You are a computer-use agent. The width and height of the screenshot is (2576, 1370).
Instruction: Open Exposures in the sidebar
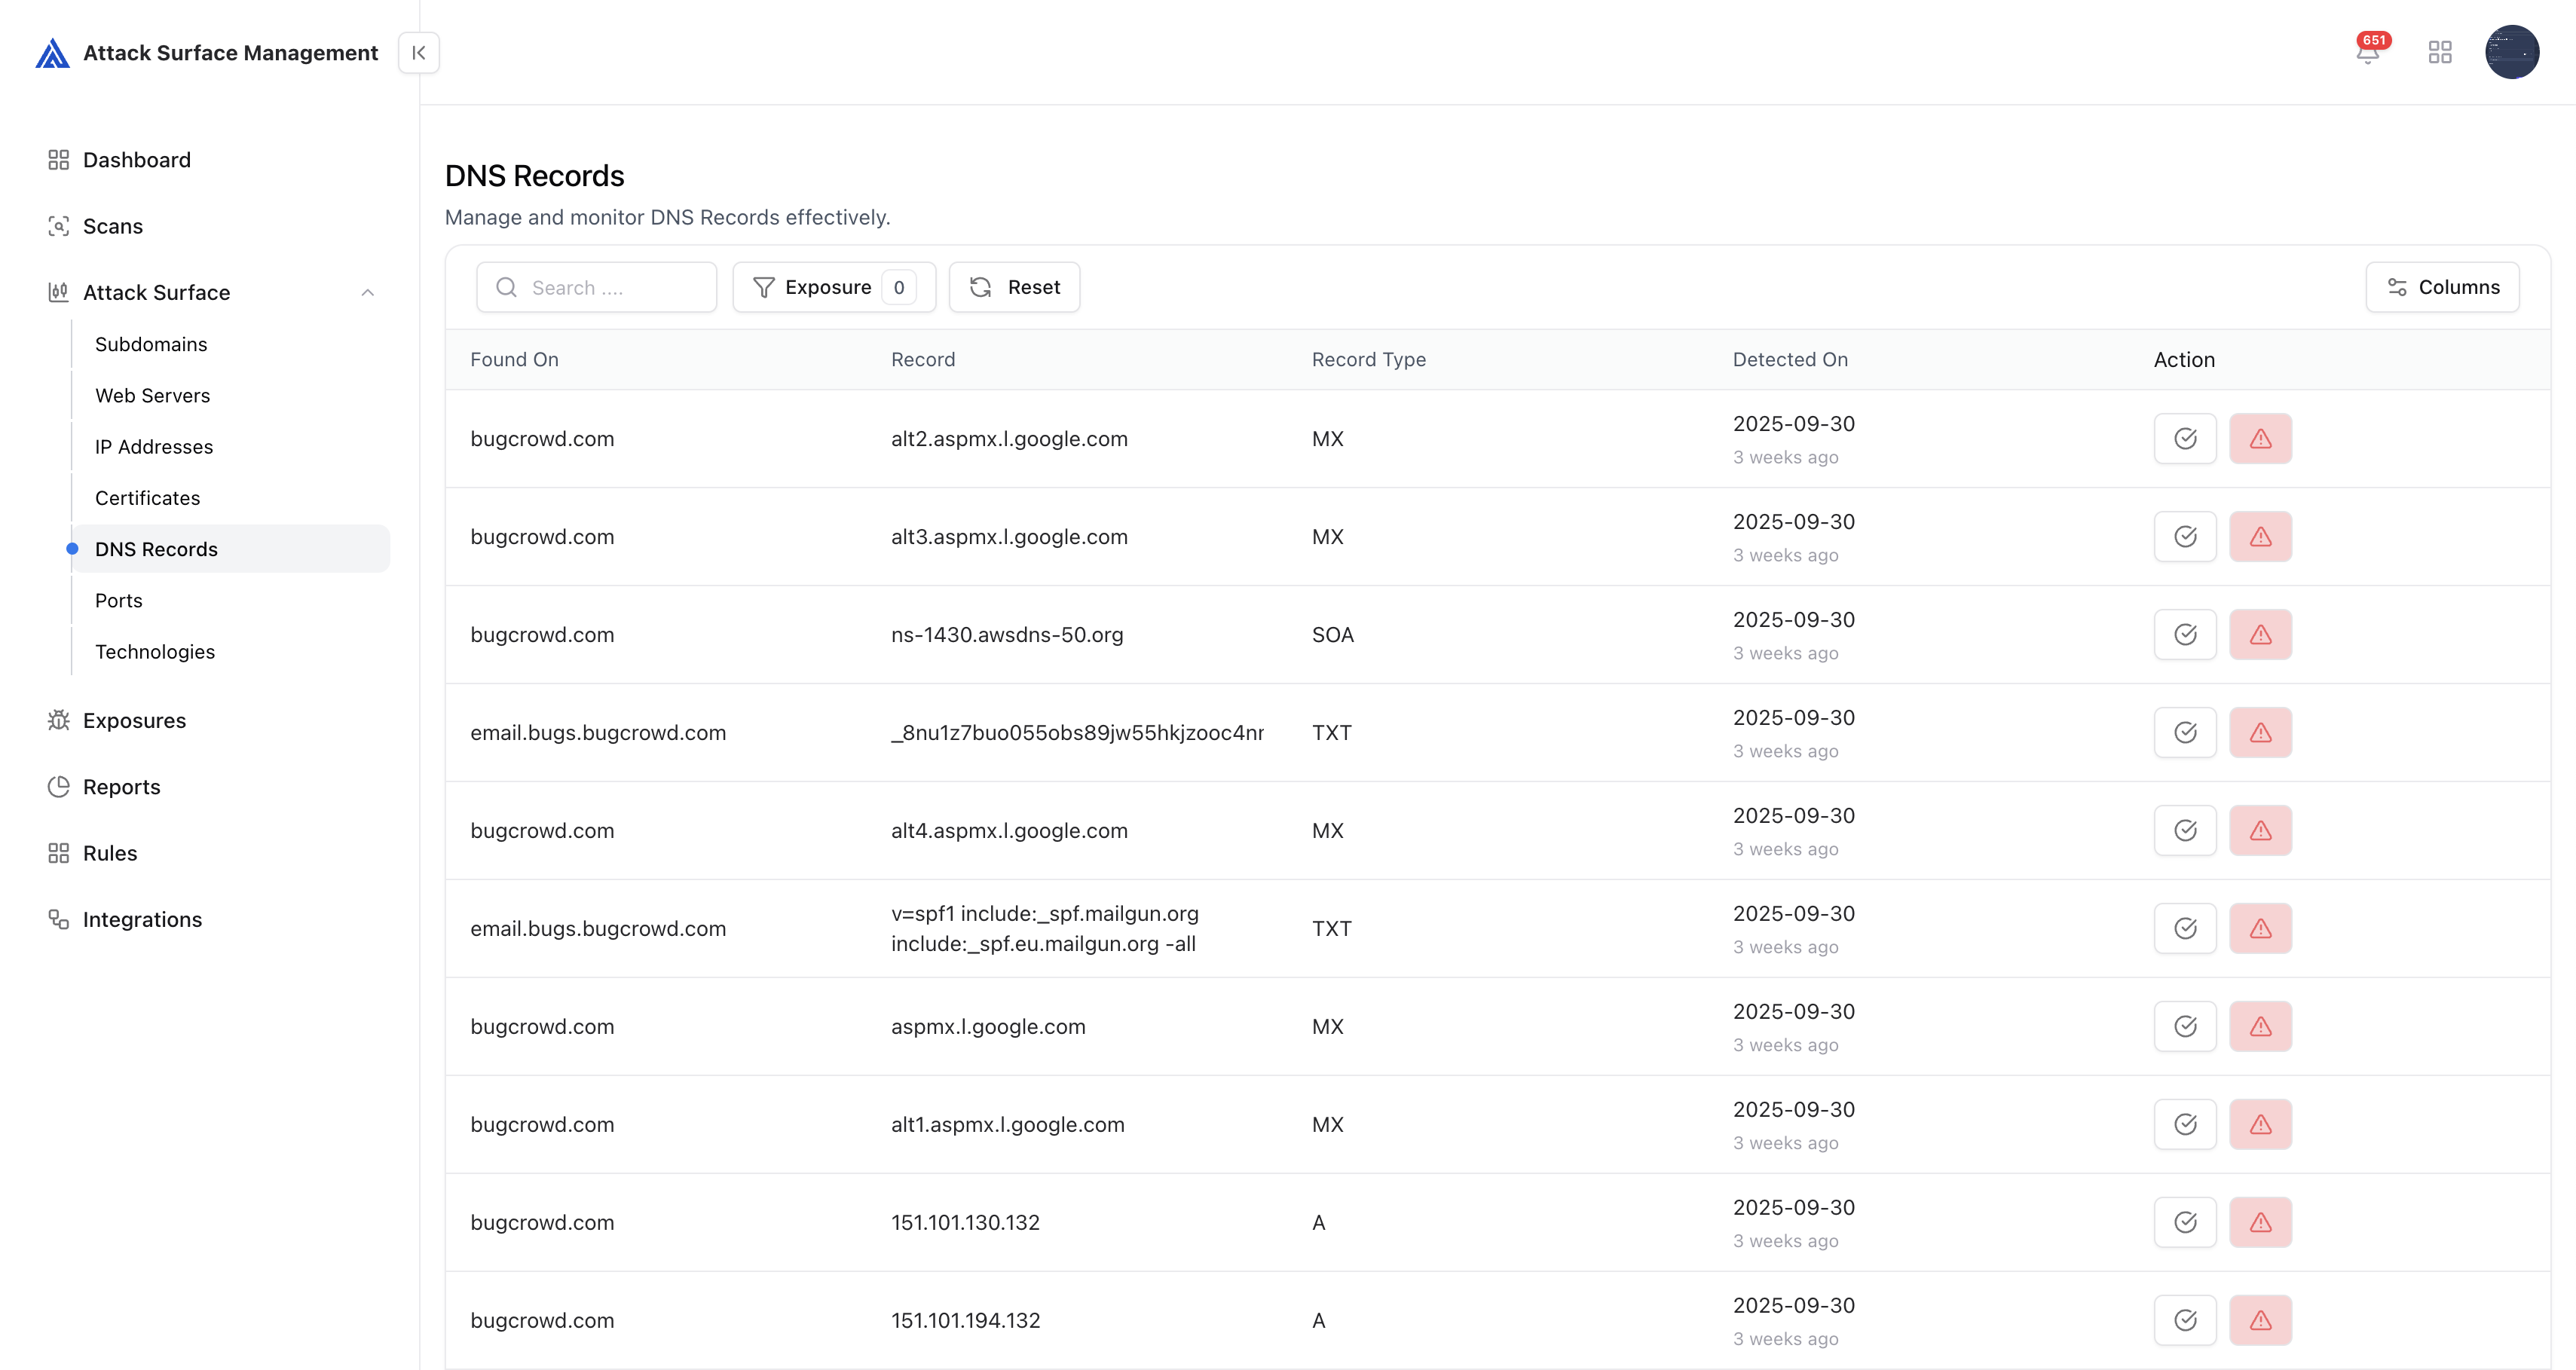[134, 720]
